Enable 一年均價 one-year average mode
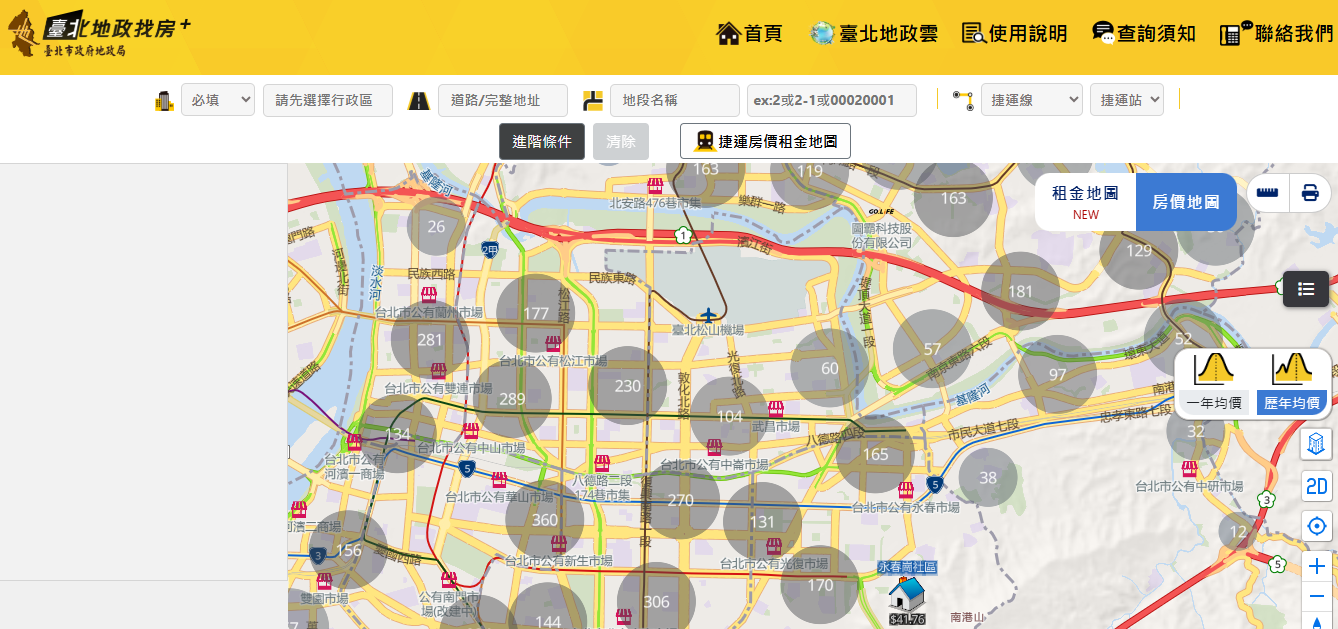The height and width of the screenshot is (629, 1338). (x=1214, y=402)
